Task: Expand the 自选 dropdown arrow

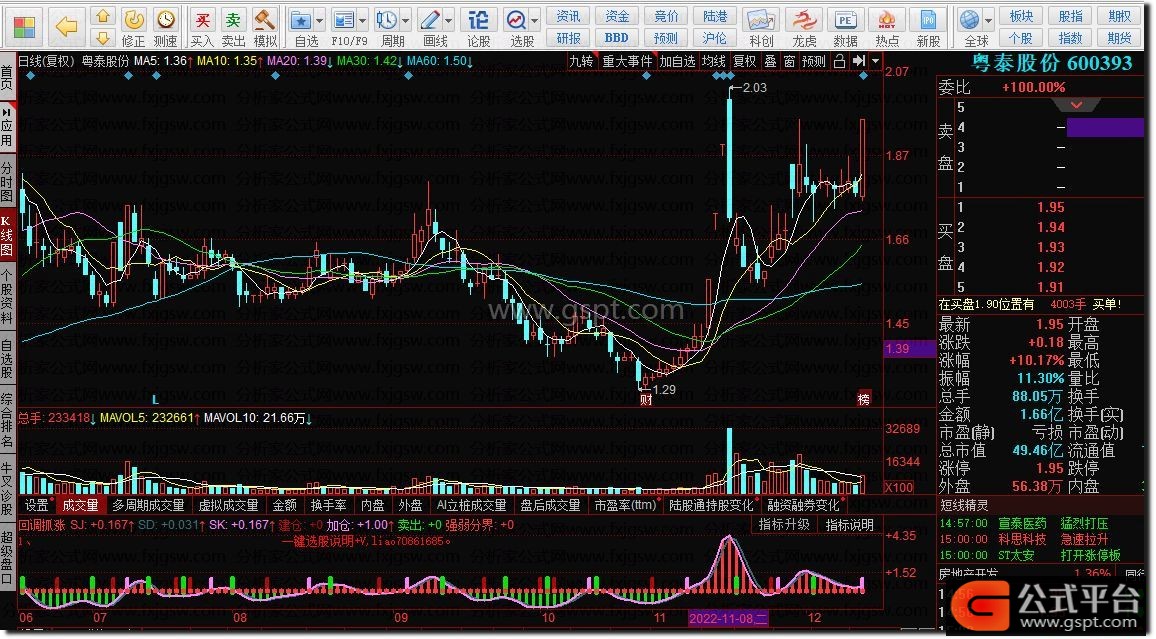Action: pyautogui.click(x=319, y=21)
